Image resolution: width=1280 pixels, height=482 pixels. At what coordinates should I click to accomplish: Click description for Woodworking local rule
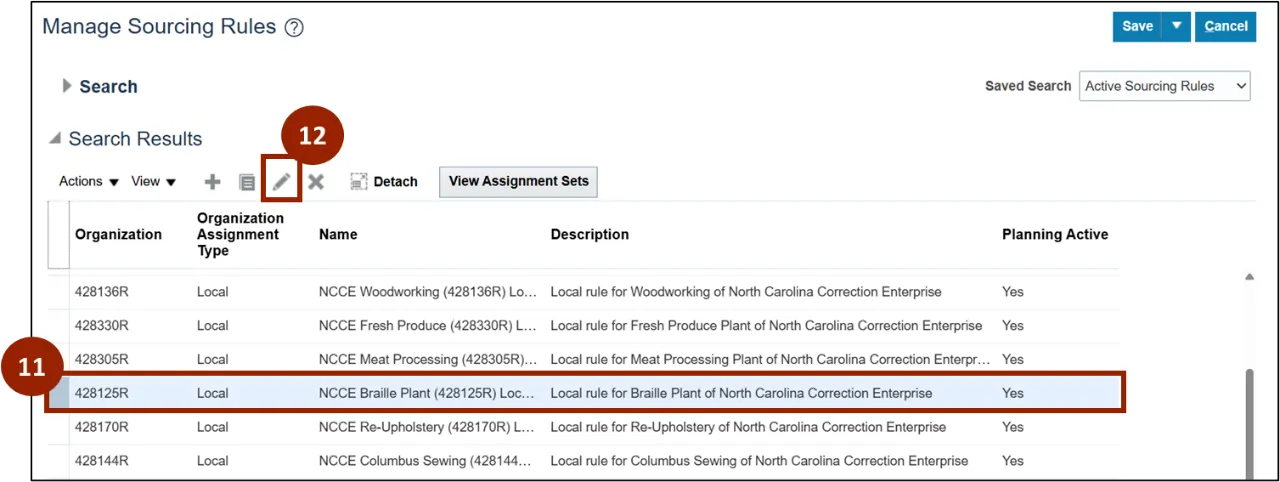746,292
